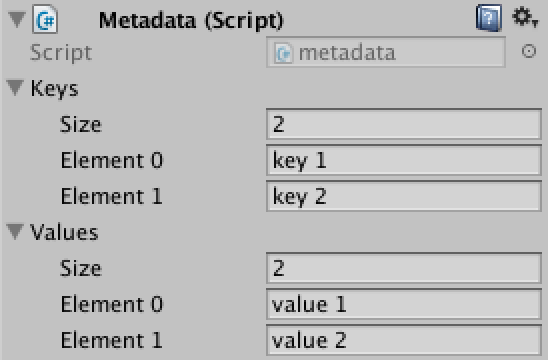This screenshot has height=360, width=548.
Task: Select the metadata script reference field
Action: pyautogui.click(x=386, y=52)
